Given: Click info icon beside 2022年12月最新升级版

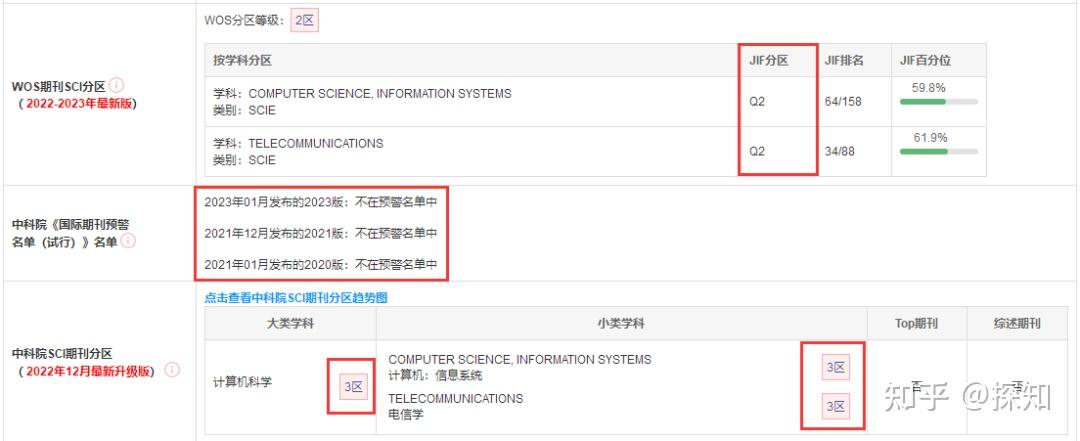Looking at the screenshot, I should tap(172, 371).
